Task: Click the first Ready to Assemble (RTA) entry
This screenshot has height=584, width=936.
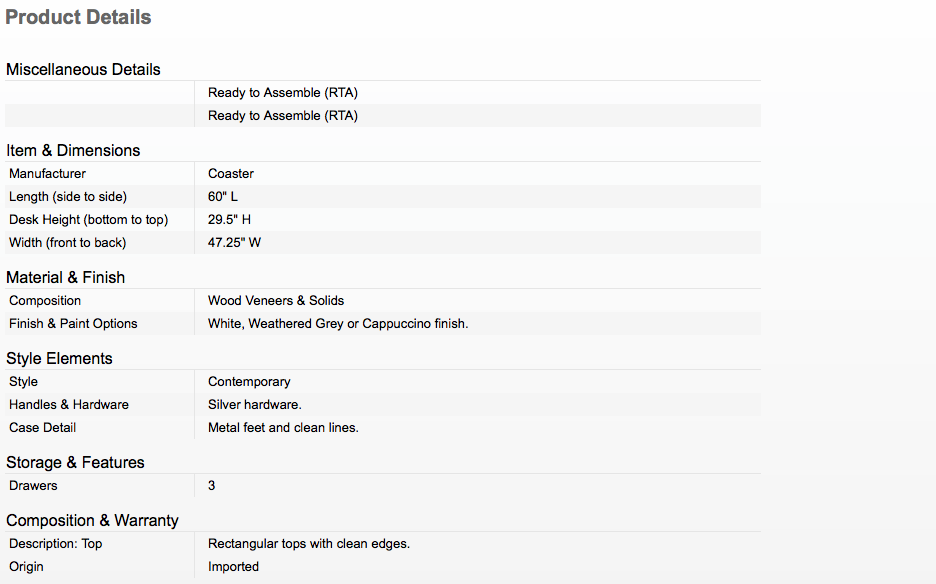Action: pos(283,93)
